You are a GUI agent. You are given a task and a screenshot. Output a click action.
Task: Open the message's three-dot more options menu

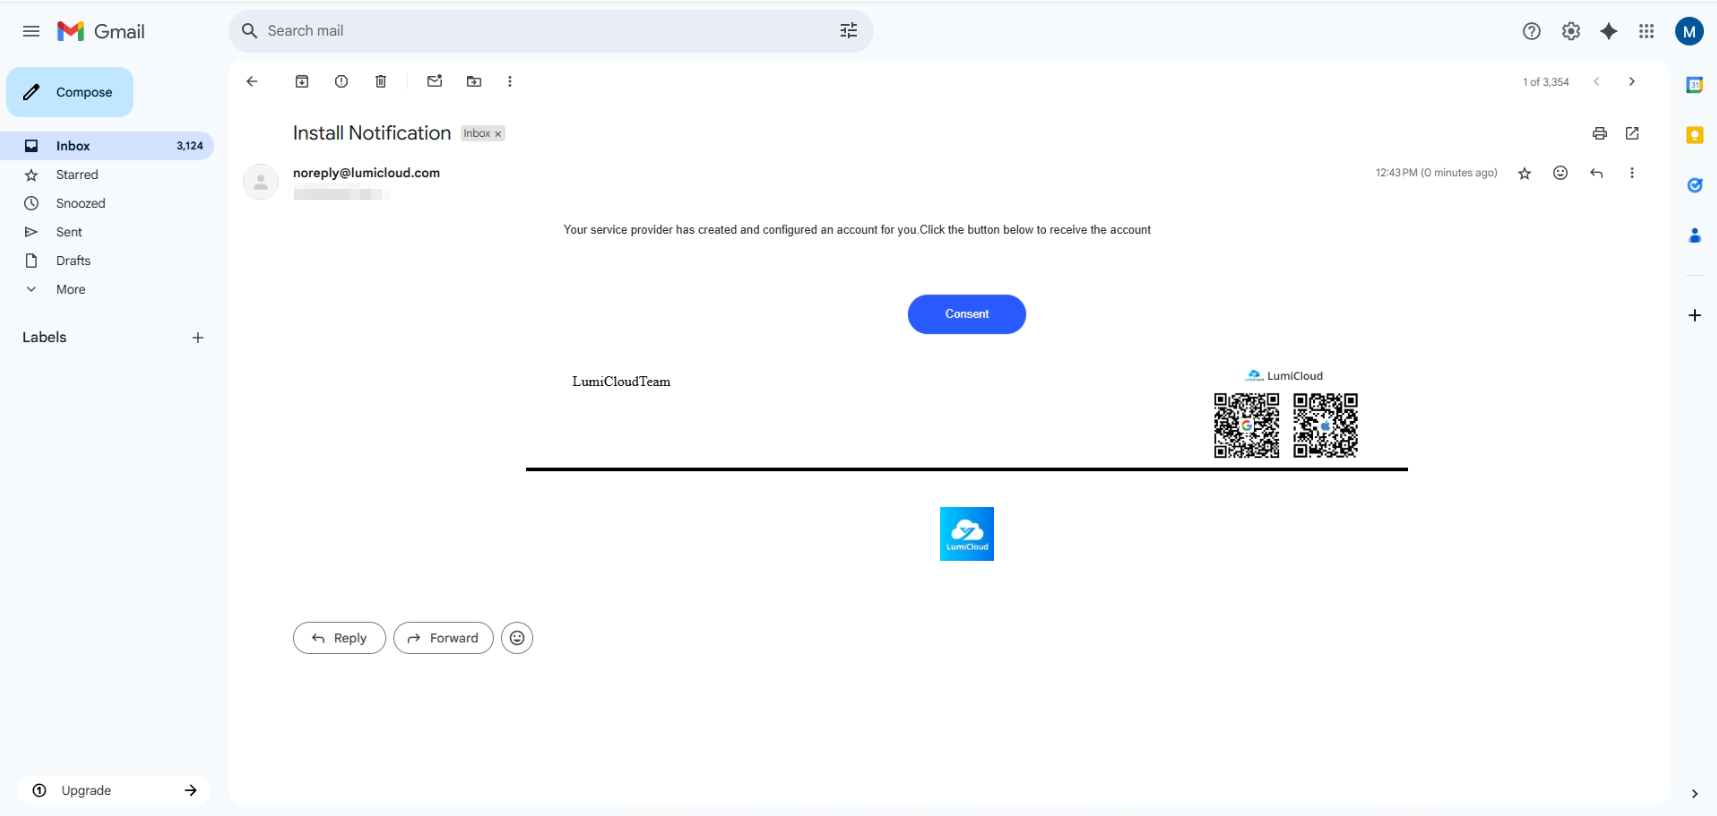pyautogui.click(x=1631, y=174)
